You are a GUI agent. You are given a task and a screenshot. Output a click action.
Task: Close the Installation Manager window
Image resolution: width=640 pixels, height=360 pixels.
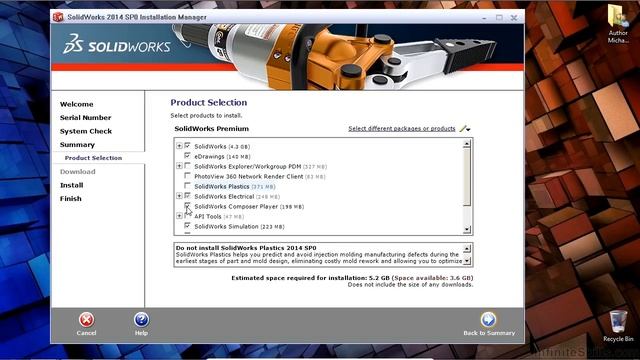pos(514,18)
